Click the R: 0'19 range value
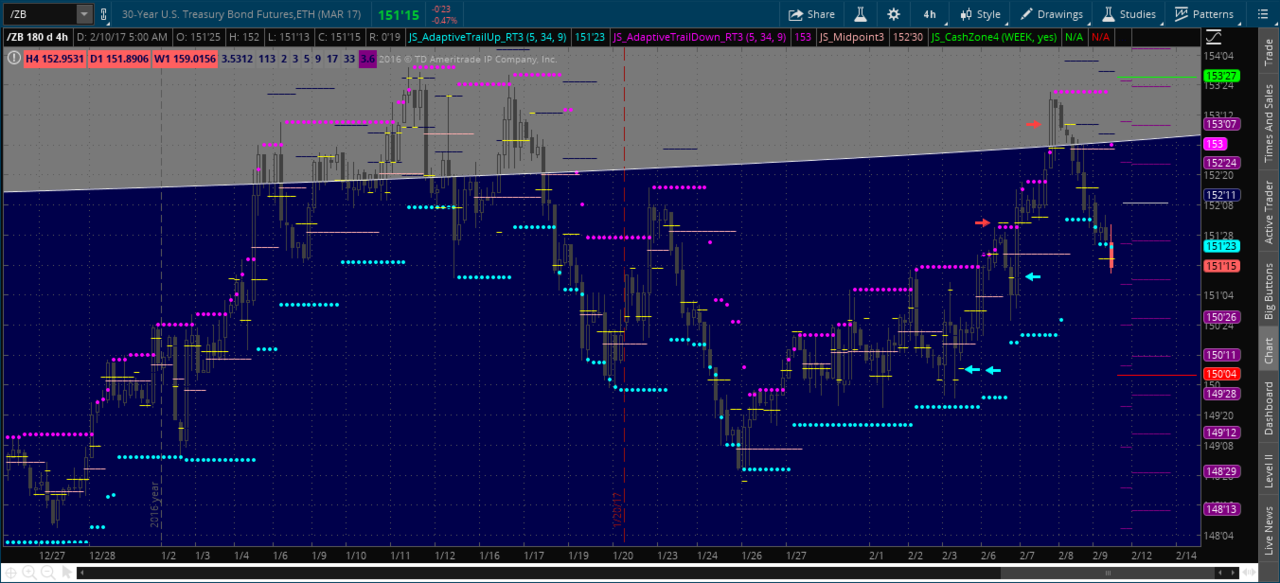The height and width of the screenshot is (583, 1280). [x=383, y=37]
